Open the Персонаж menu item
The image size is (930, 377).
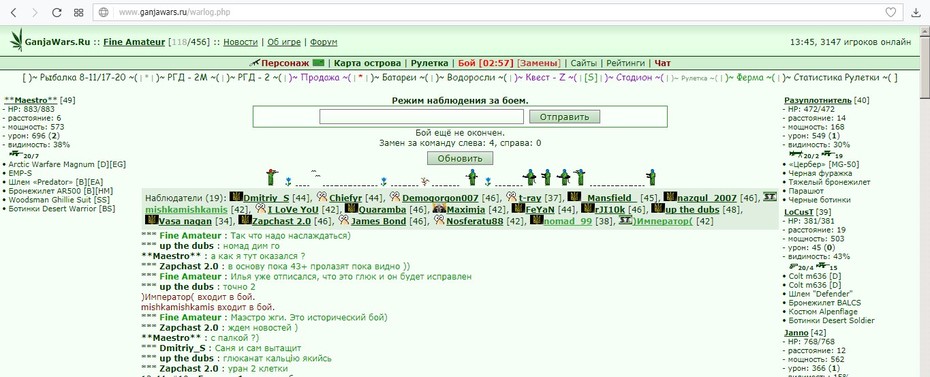[286, 63]
